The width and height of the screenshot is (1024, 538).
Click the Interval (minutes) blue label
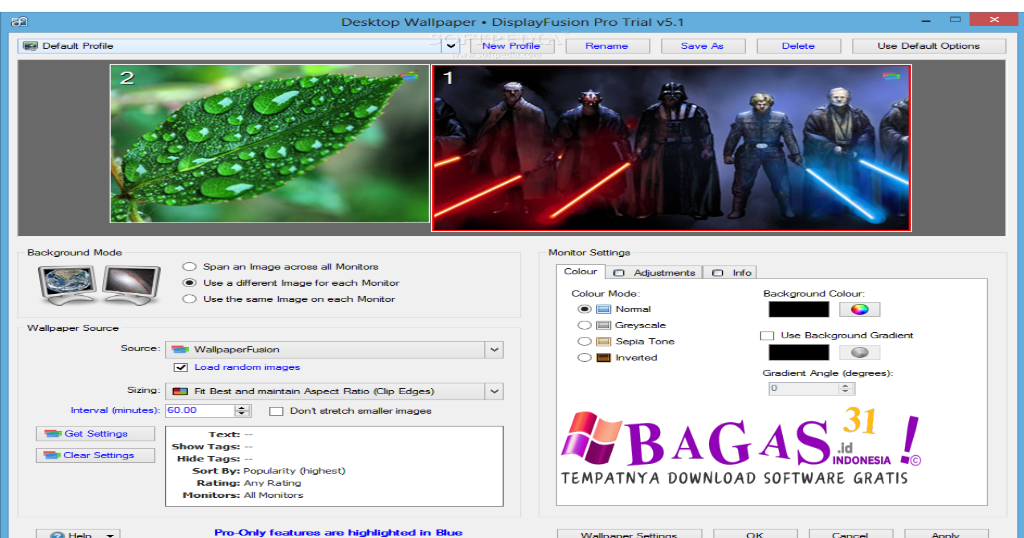[x=115, y=411]
